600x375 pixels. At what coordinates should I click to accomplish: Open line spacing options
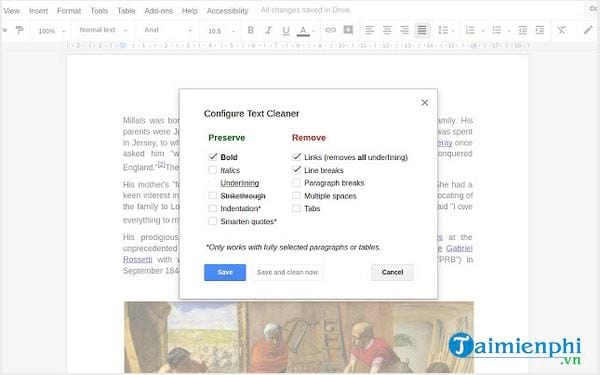pyautogui.click(x=443, y=30)
